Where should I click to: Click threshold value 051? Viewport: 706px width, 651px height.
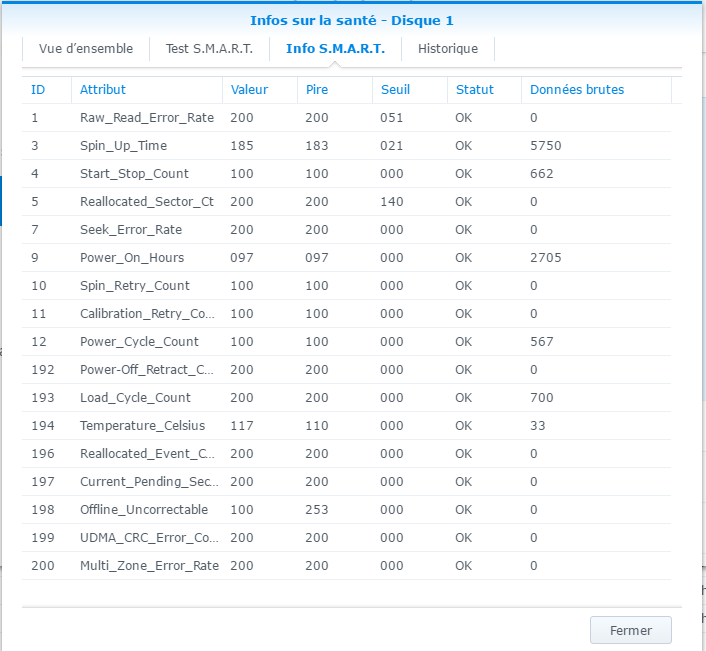coord(392,118)
